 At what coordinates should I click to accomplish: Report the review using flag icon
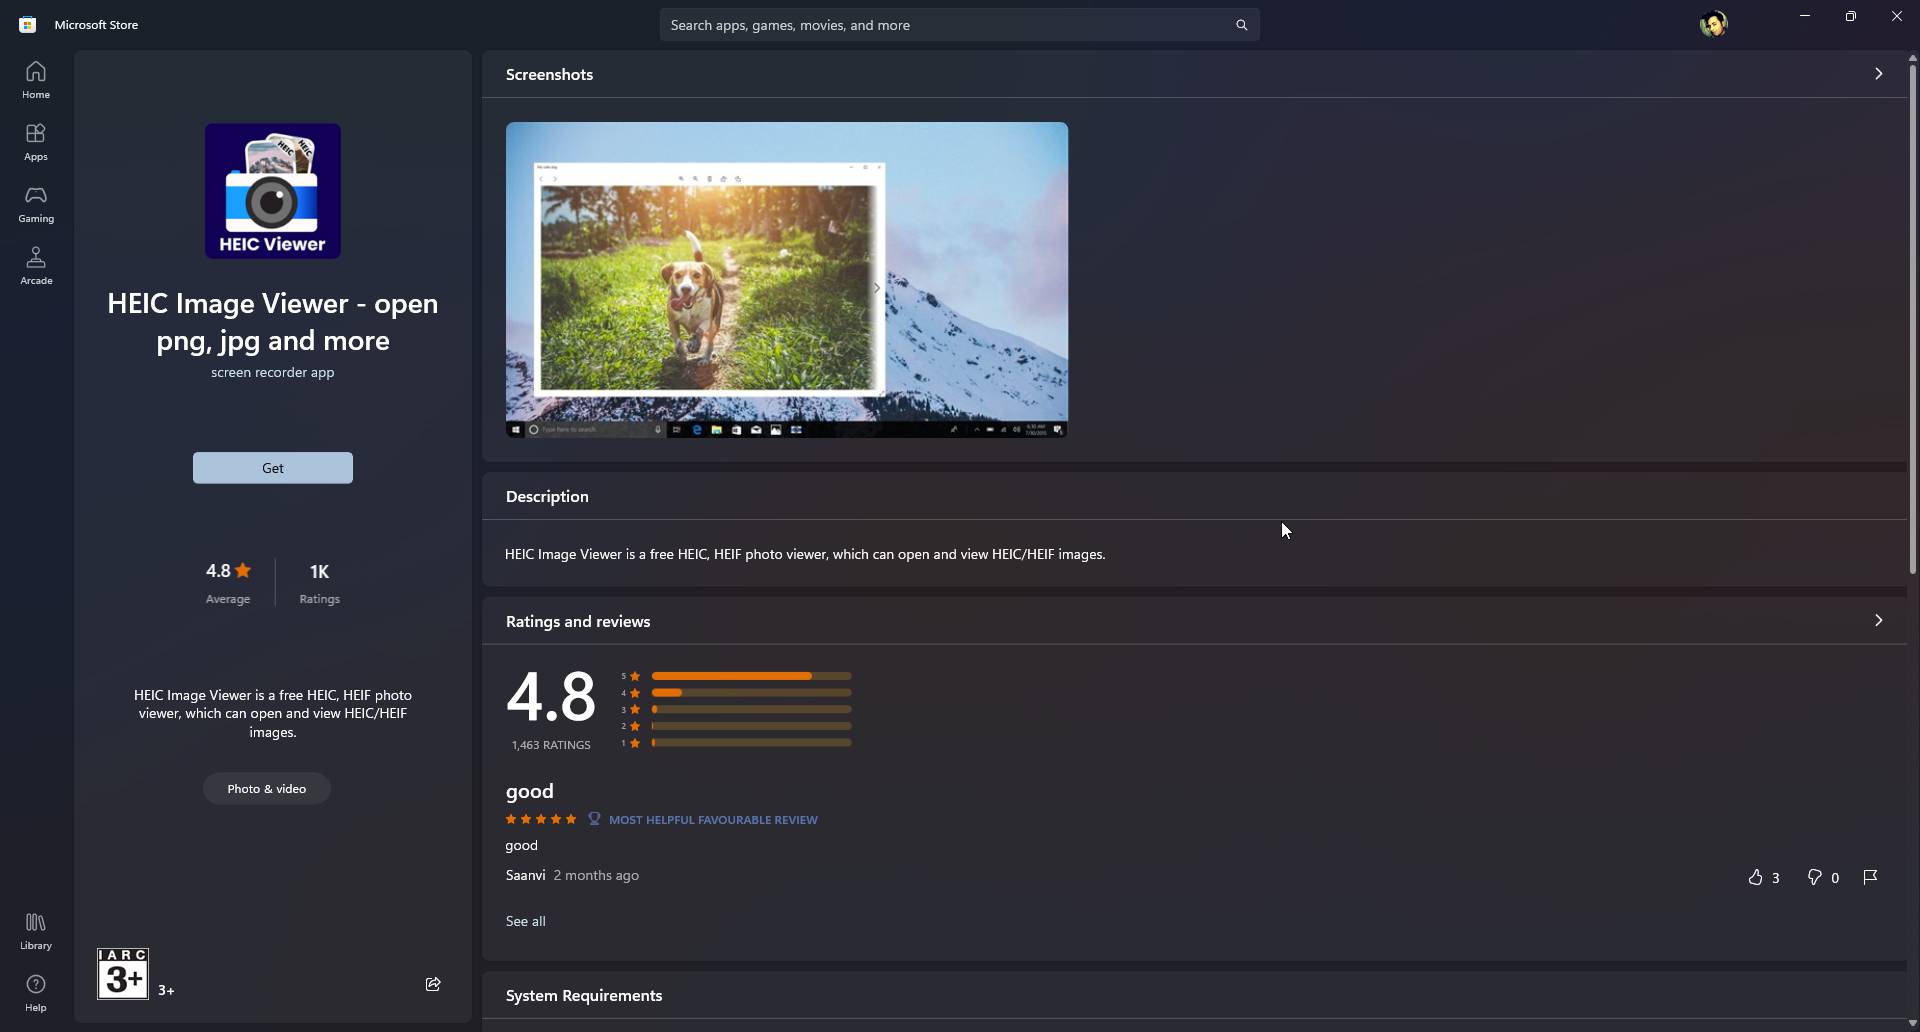[1870, 877]
